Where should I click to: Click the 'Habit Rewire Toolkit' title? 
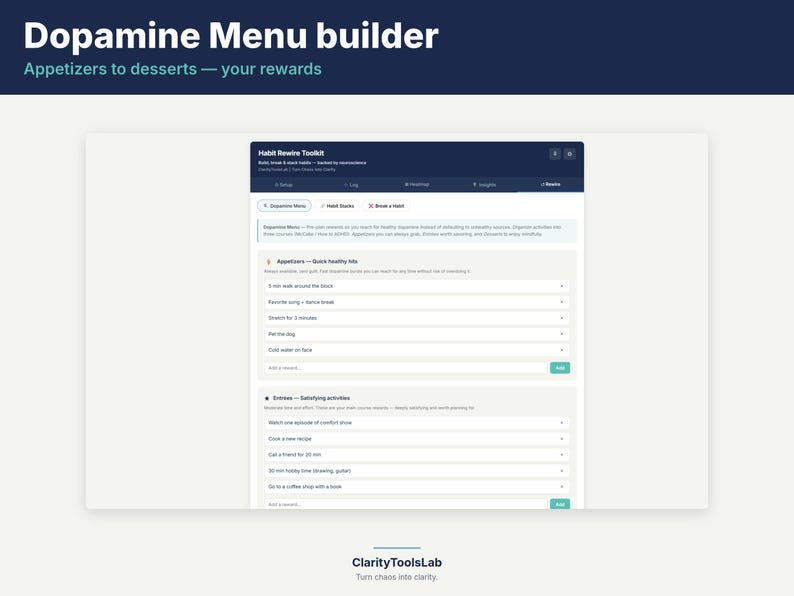click(291, 153)
